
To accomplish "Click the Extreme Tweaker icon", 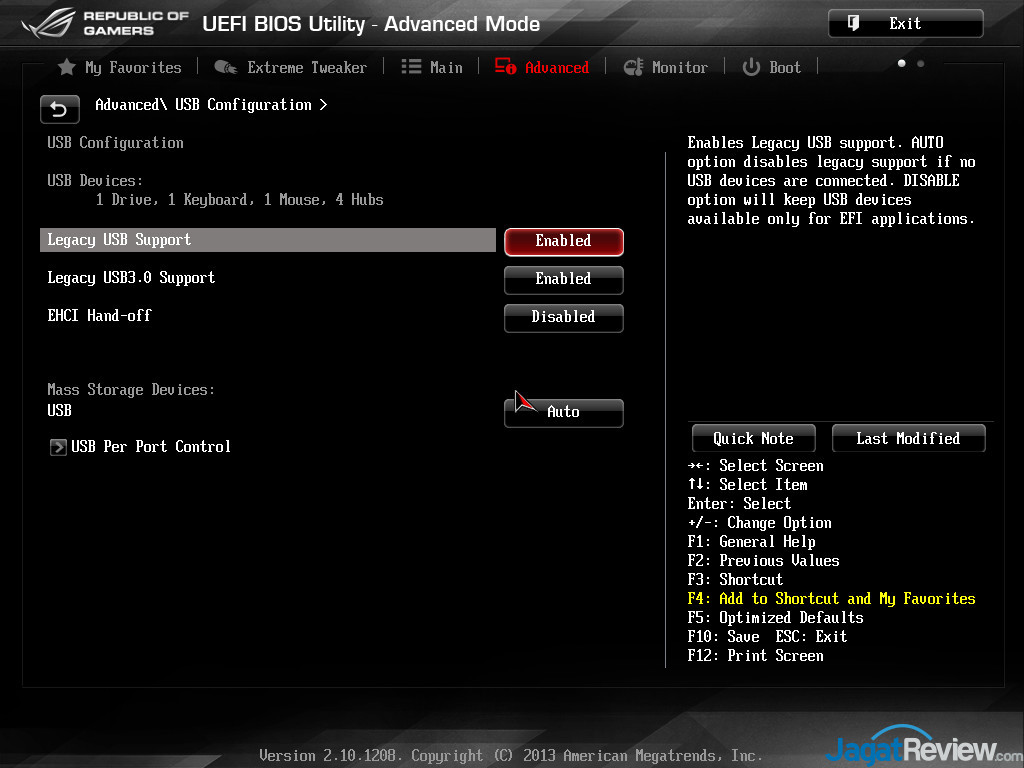I will (x=226, y=67).
